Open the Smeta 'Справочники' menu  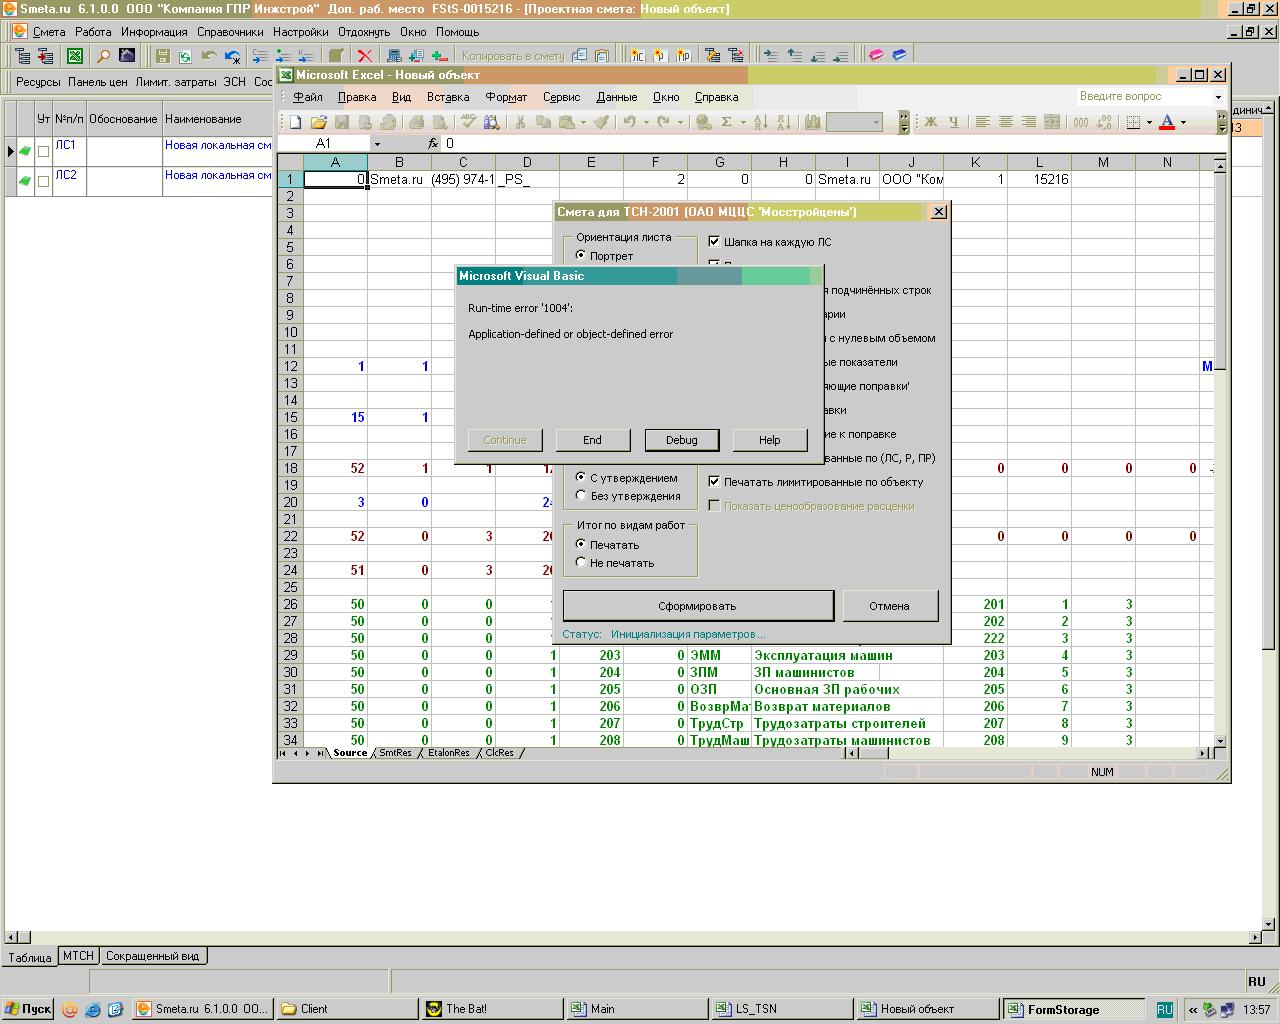coord(230,32)
